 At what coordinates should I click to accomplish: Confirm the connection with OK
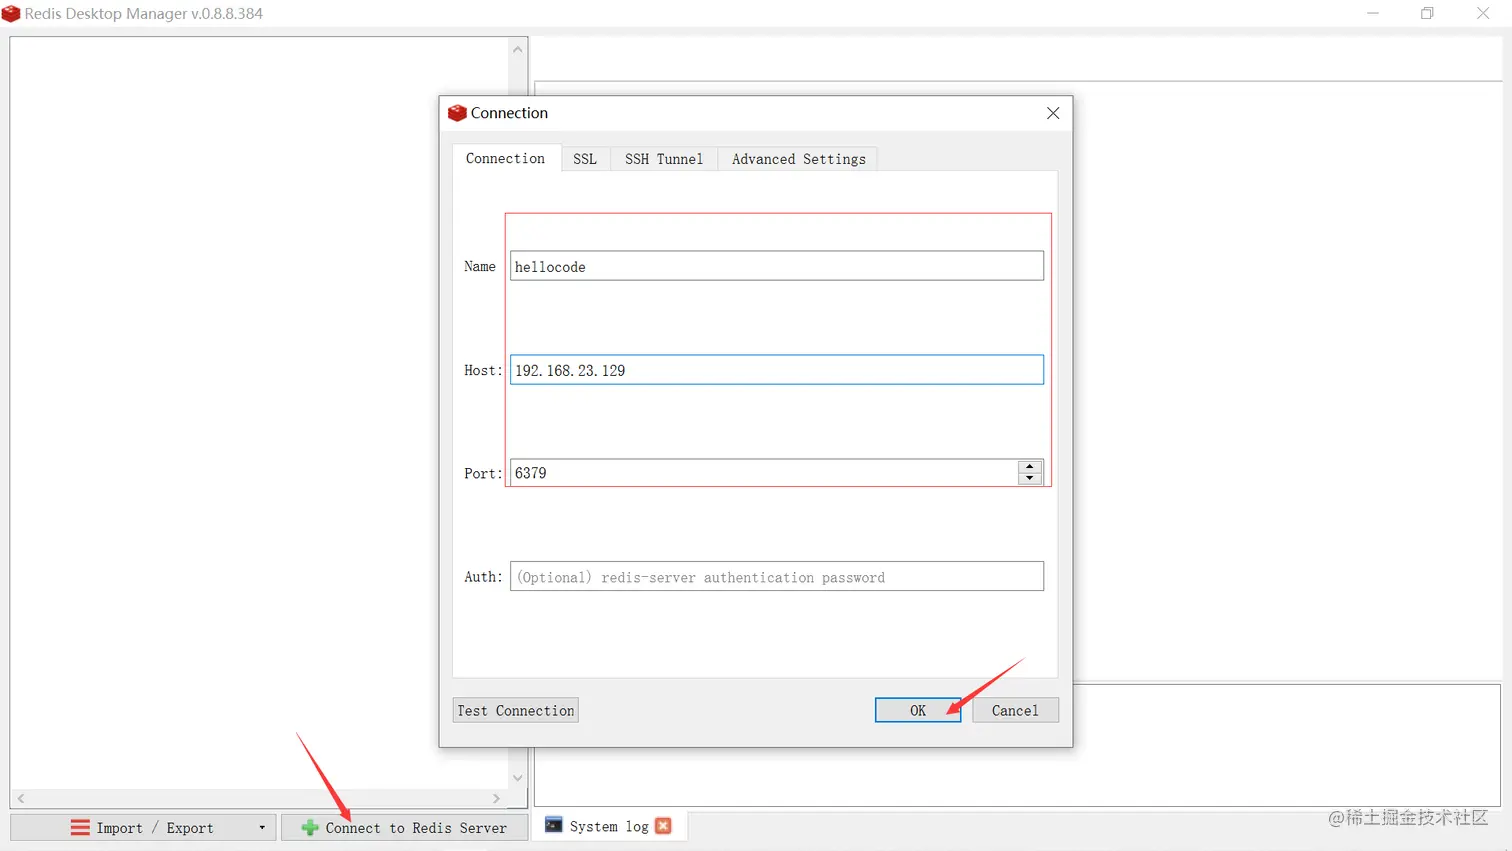[918, 710]
